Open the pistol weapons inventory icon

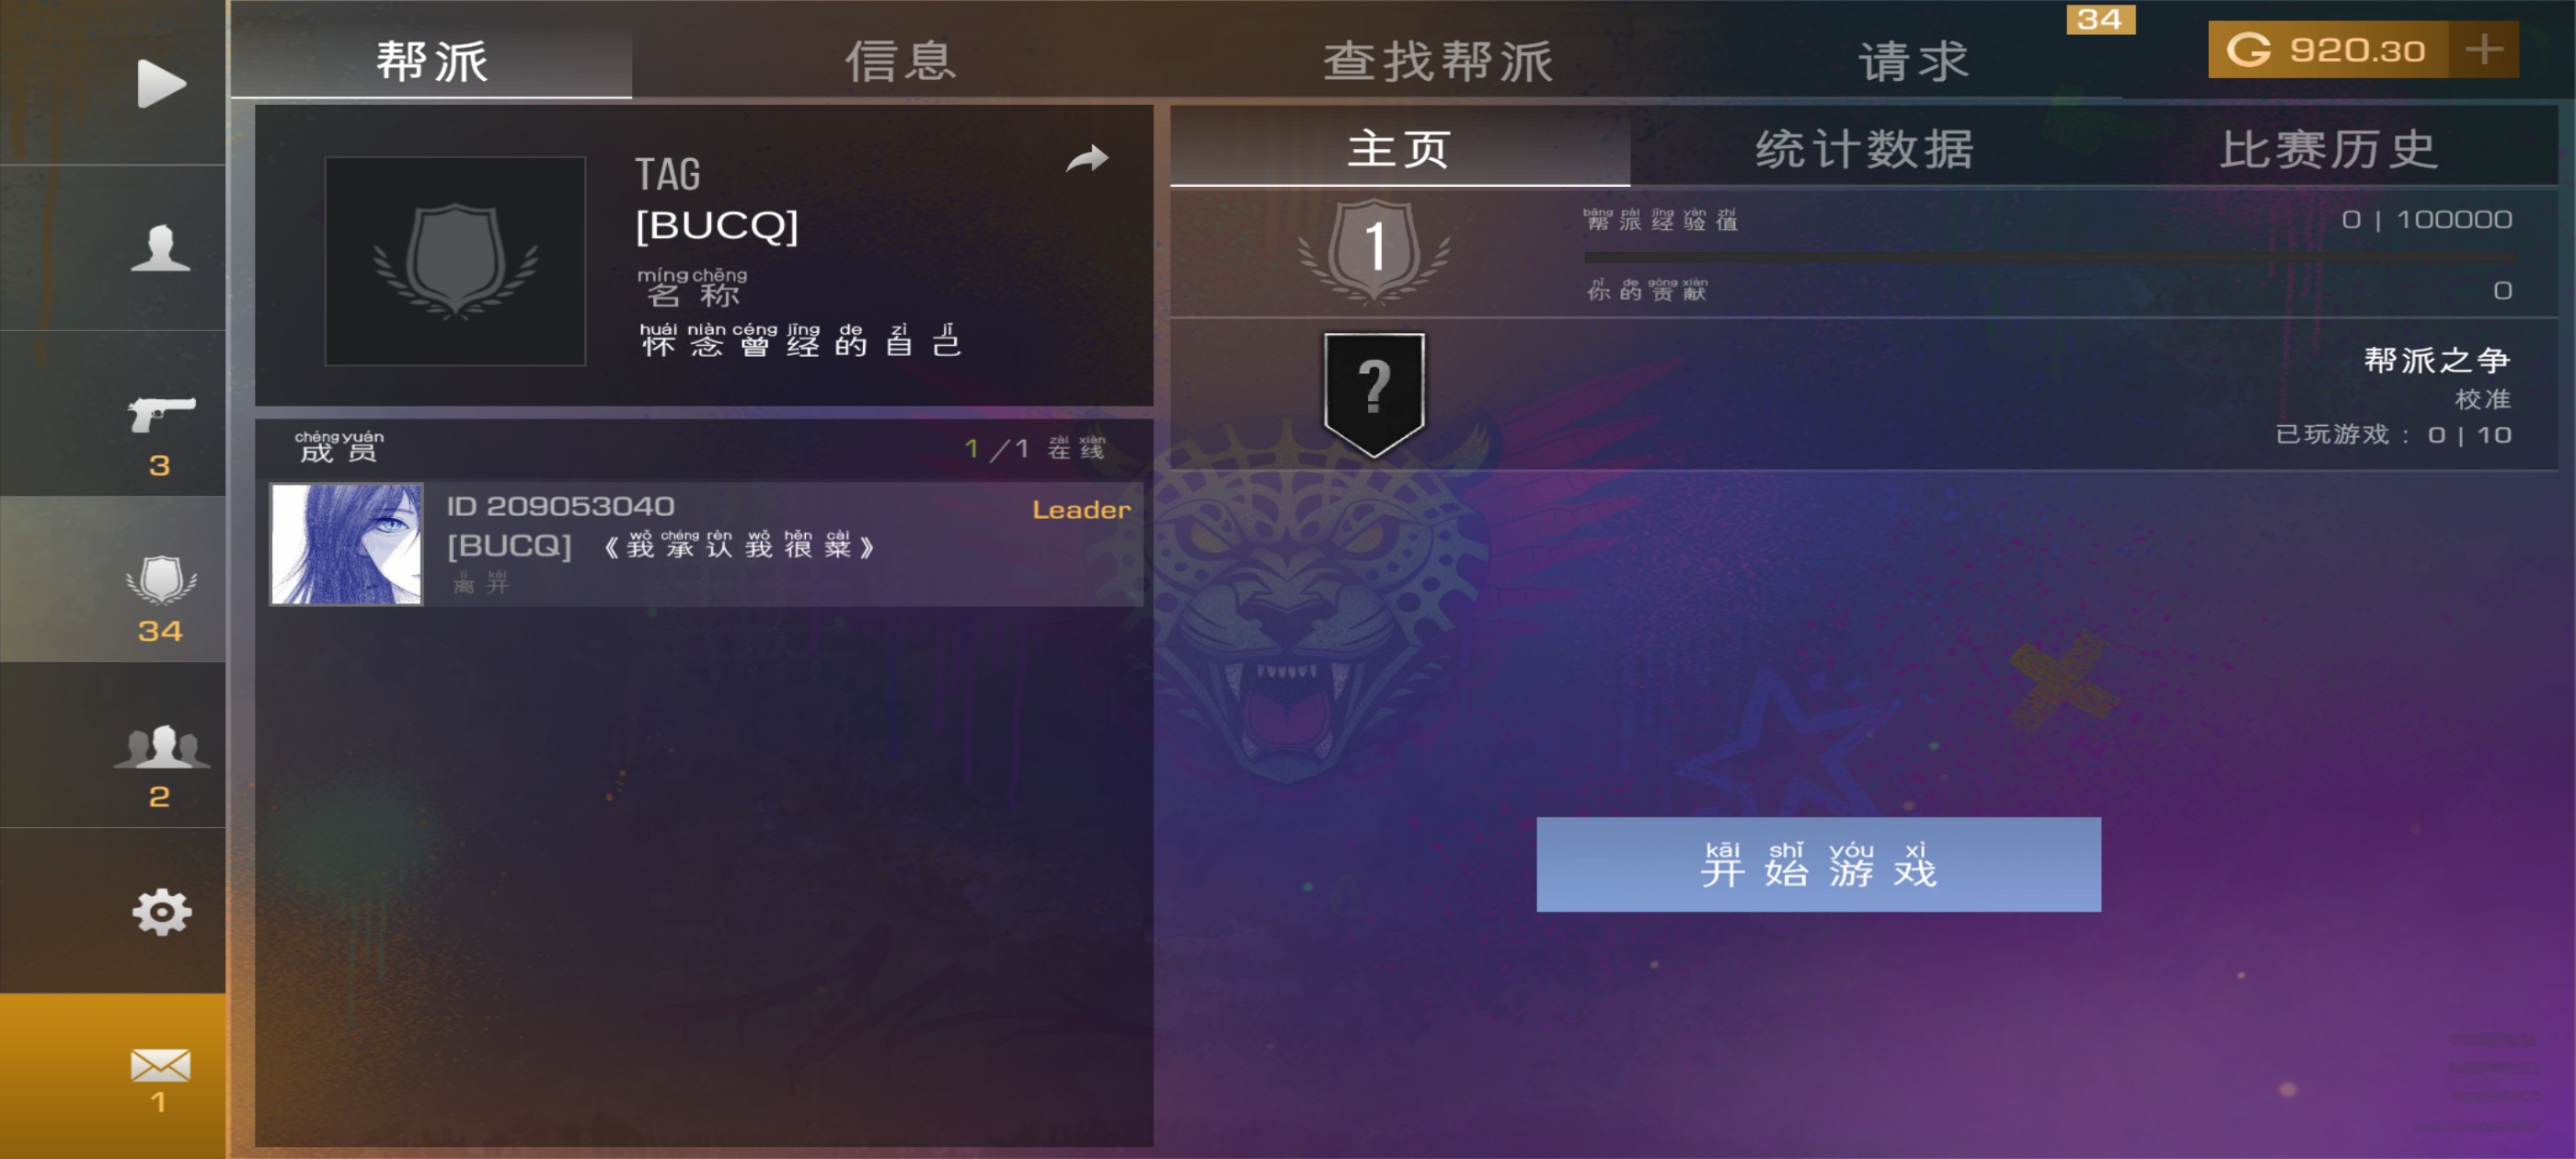tap(160, 414)
